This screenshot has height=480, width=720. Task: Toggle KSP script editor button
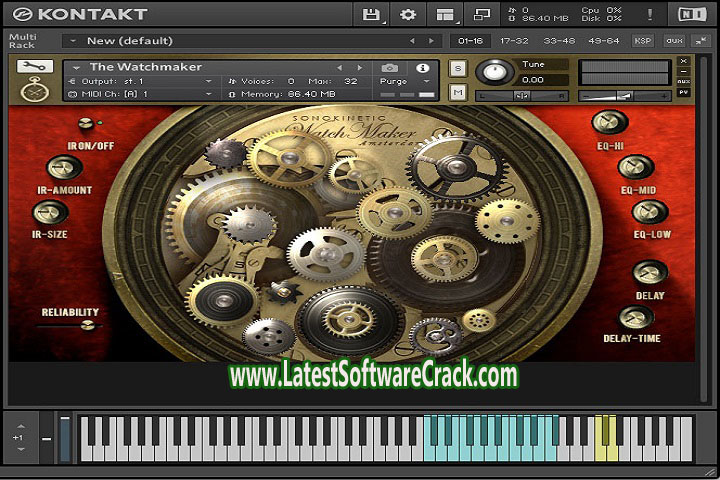click(643, 41)
